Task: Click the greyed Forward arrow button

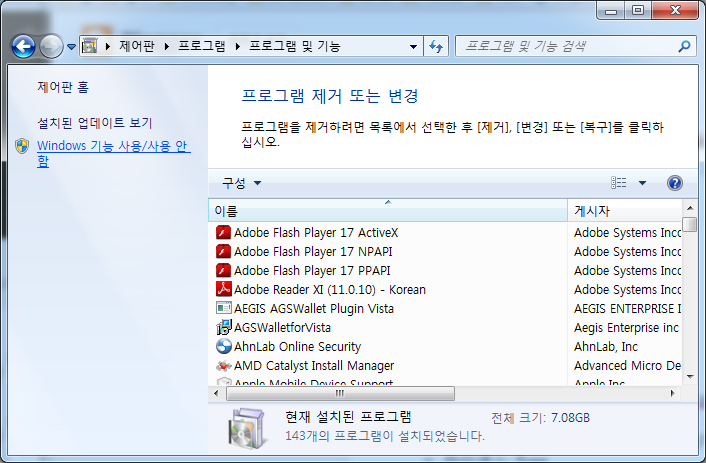Action: [x=51, y=46]
